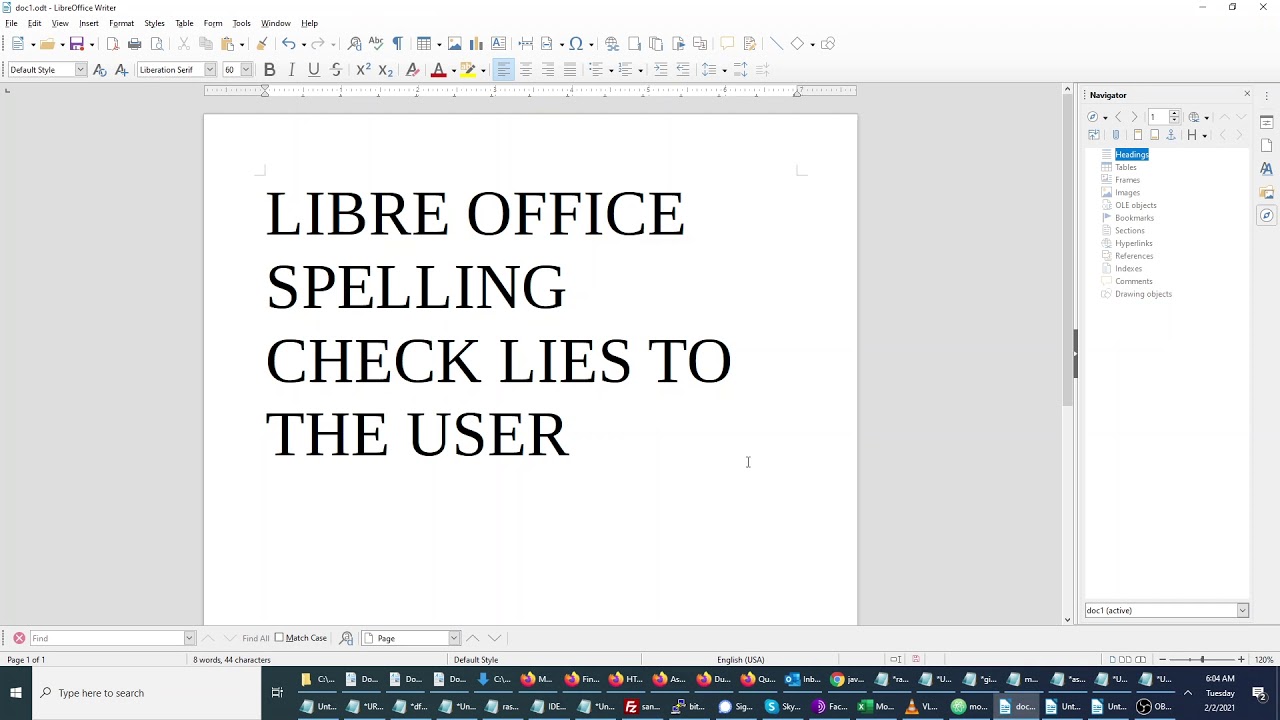Screen dimensions: 1280x720
Task: Open the doc1 (active) document dropdown
Action: click(1242, 611)
